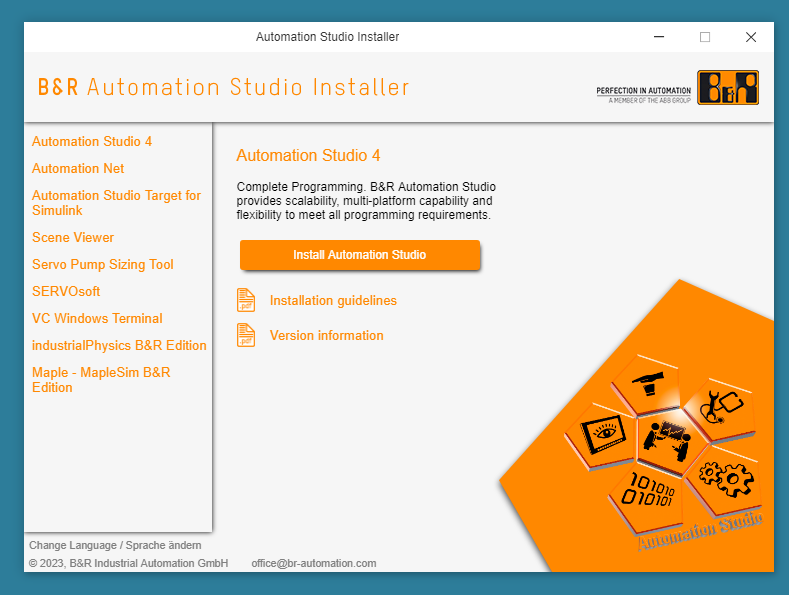The height and width of the screenshot is (595, 789).
Task: Click the Automation Studio 4 heading text
Action: click(308, 156)
